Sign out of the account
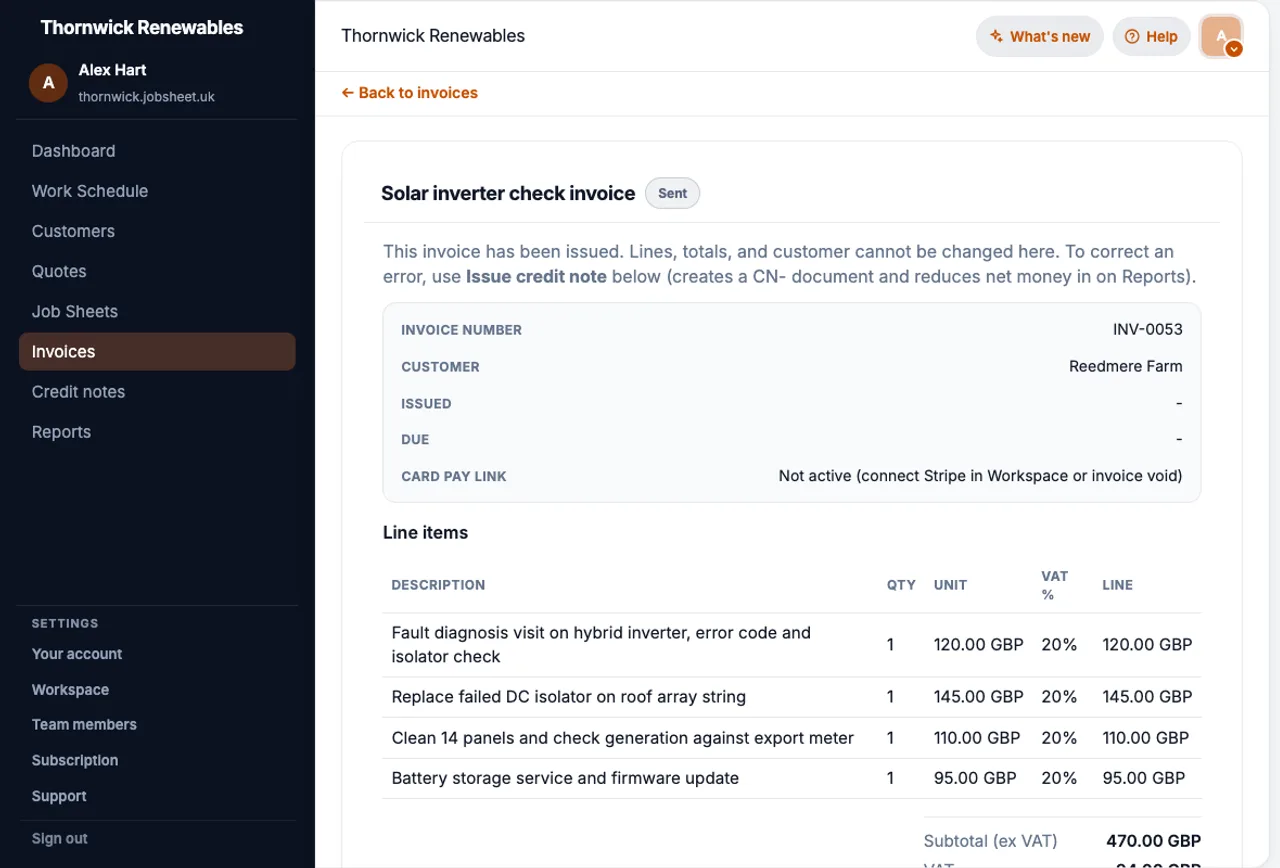The height and width of the screenshot is (868, 1280). click(60, 838)
